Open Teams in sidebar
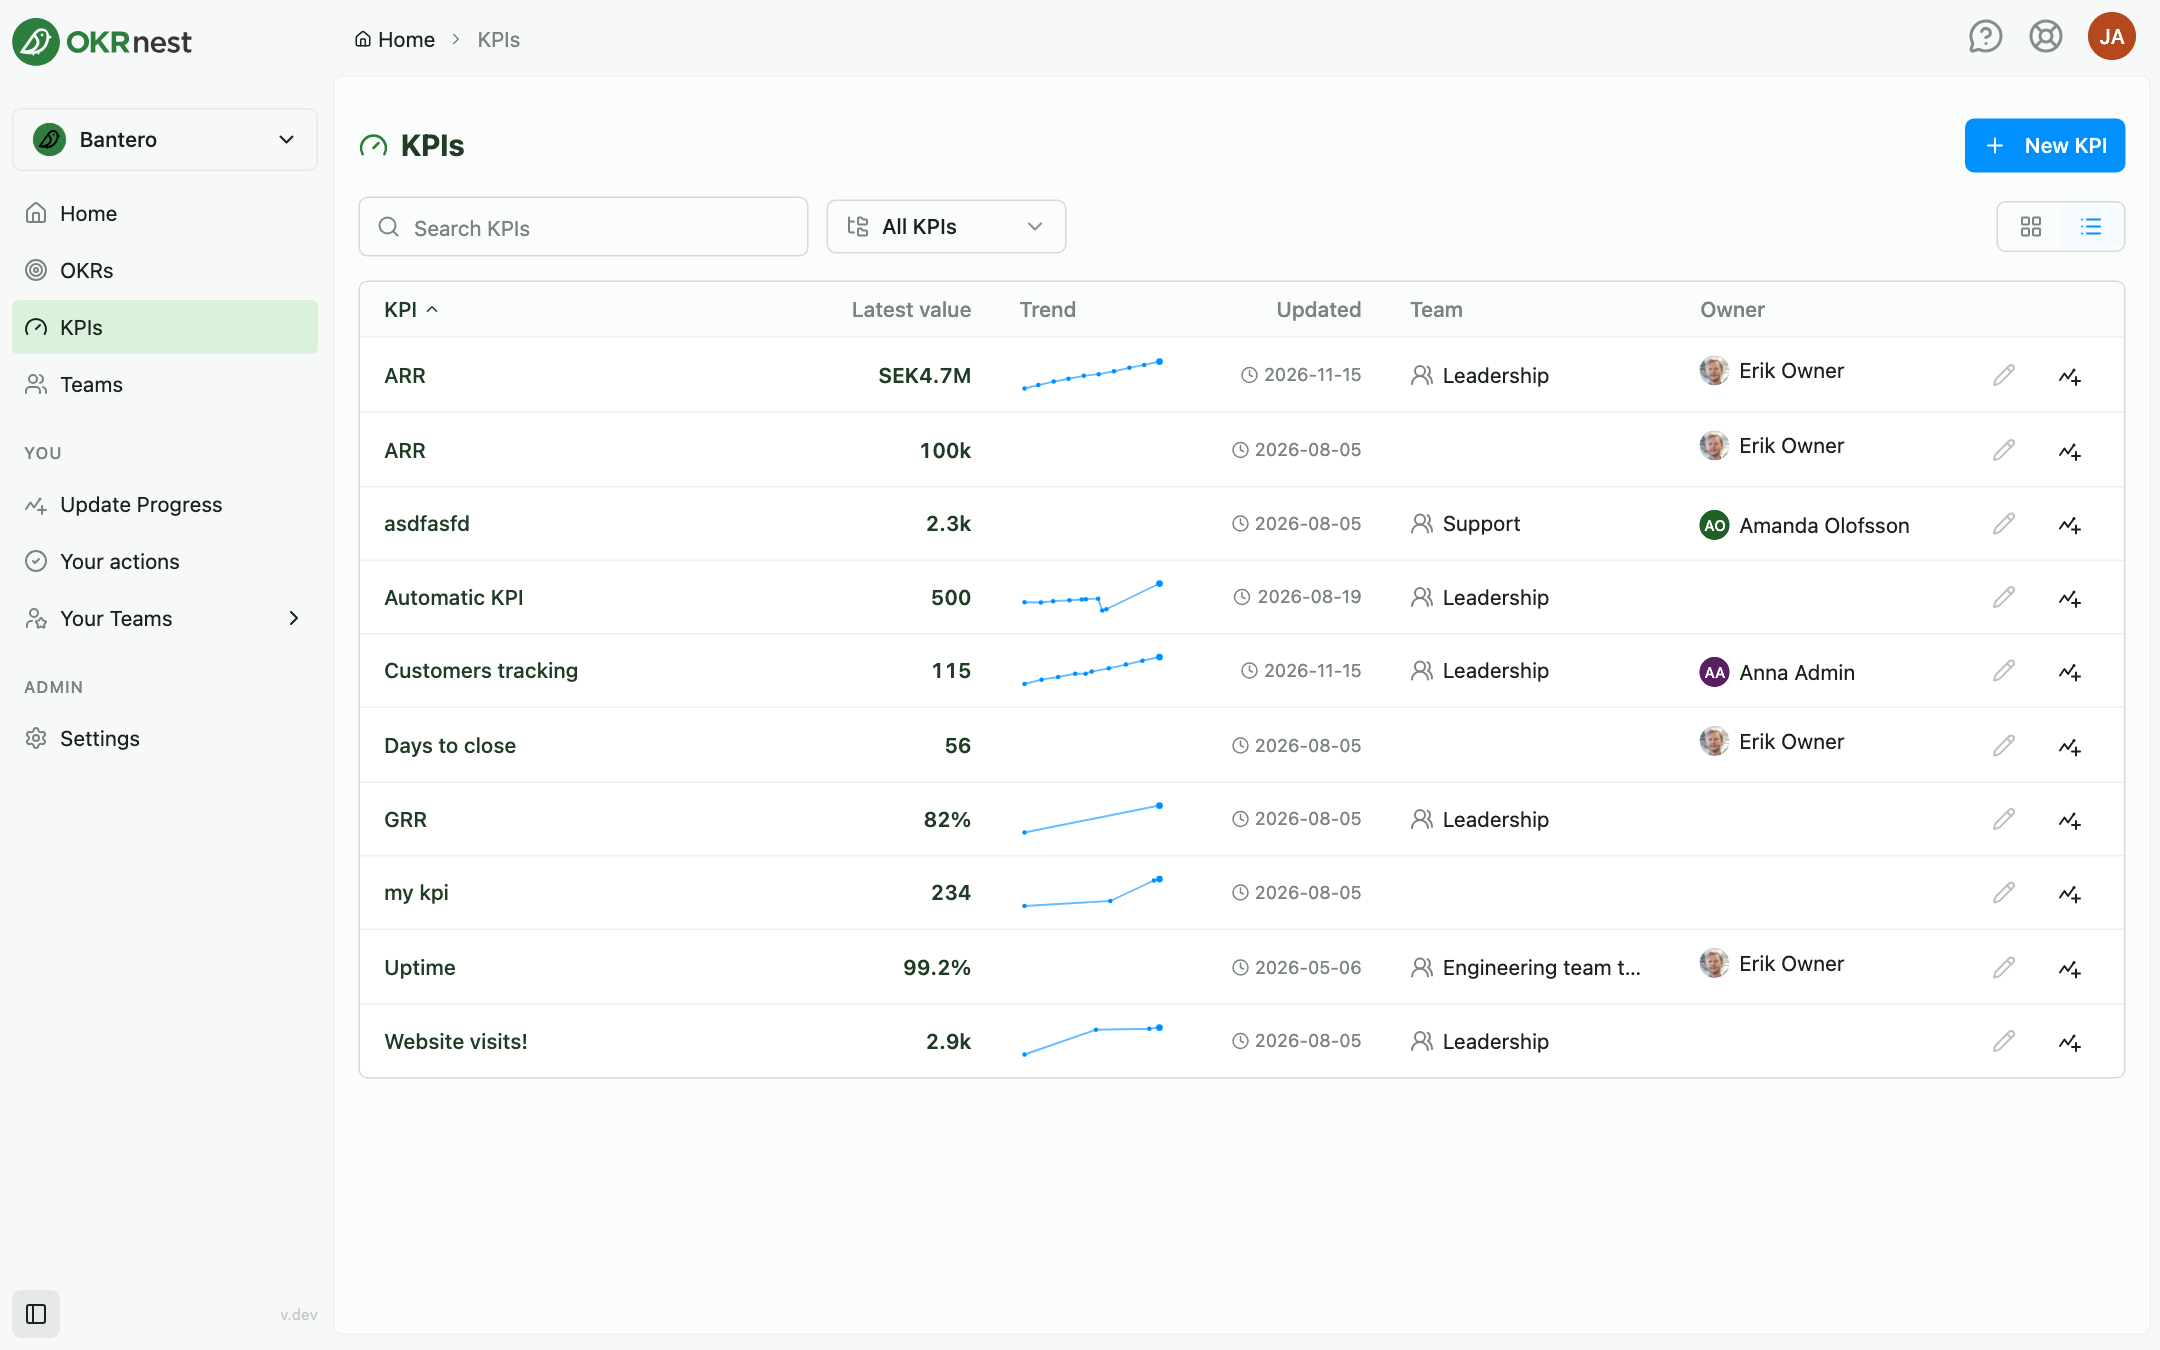 165,384
